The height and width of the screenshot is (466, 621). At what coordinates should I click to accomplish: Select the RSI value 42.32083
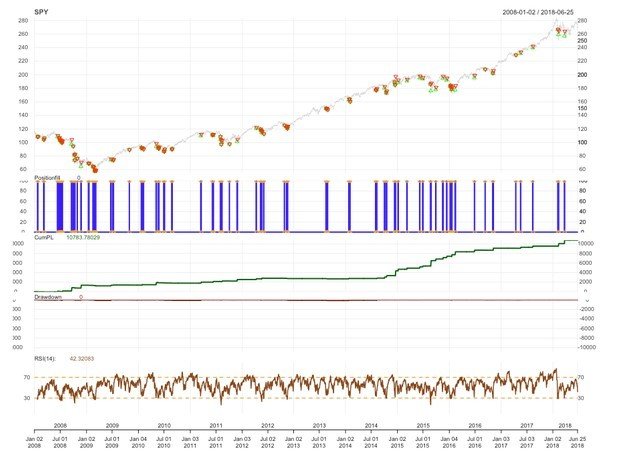(82, 358)
